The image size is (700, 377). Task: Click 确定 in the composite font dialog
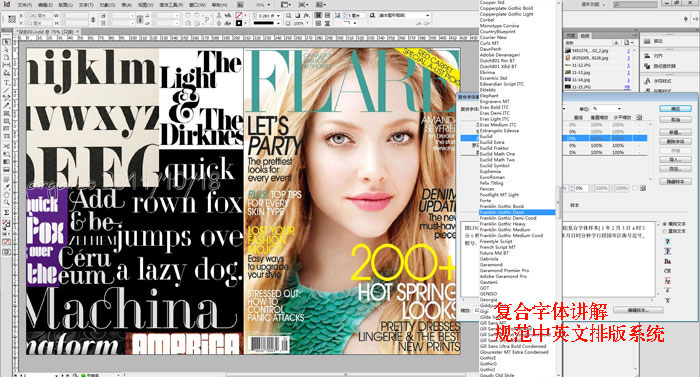(x=675, y=109)
